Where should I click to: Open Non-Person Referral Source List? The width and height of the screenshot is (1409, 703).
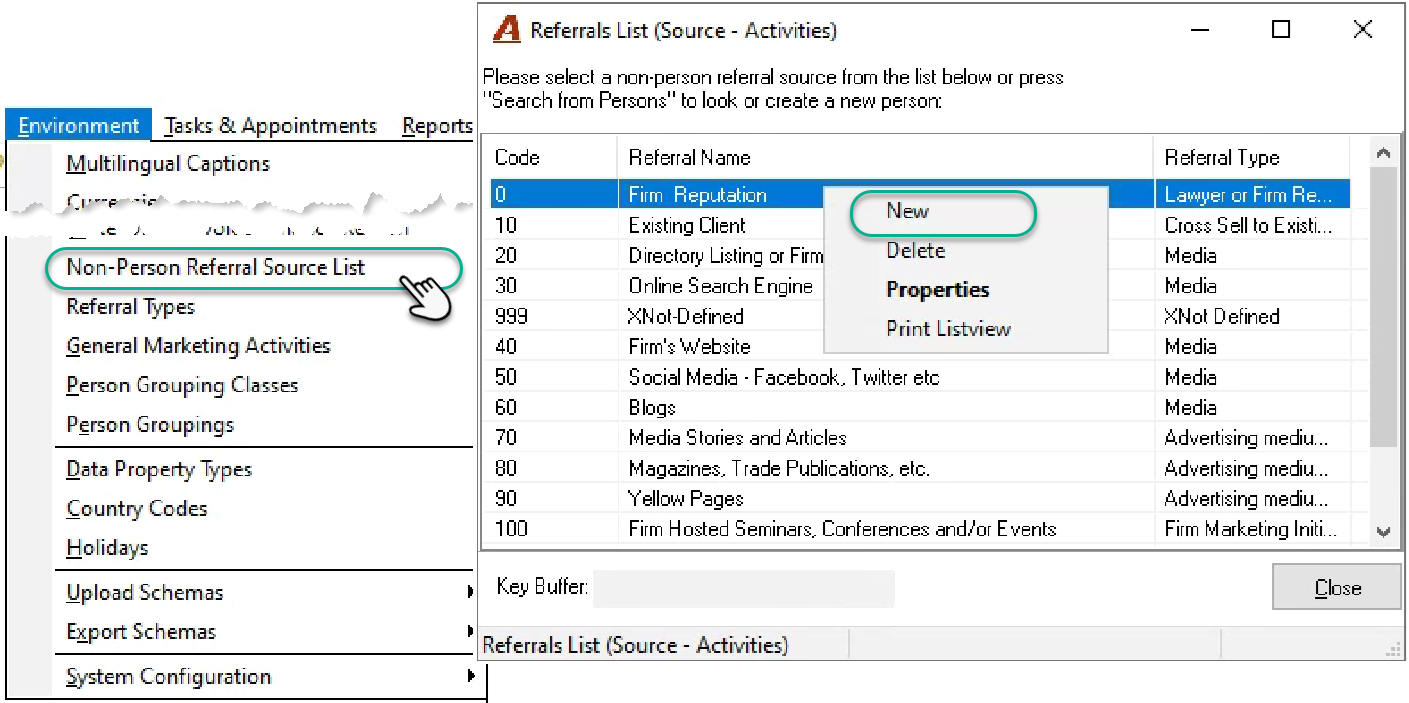[x=216, y=268]
